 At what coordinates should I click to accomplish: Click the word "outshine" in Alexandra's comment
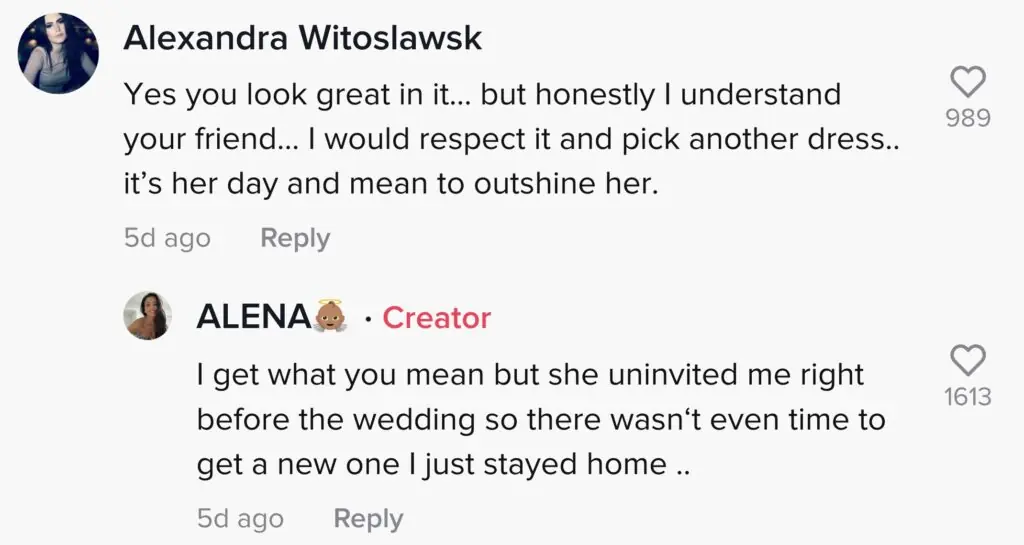pos(528,186)
